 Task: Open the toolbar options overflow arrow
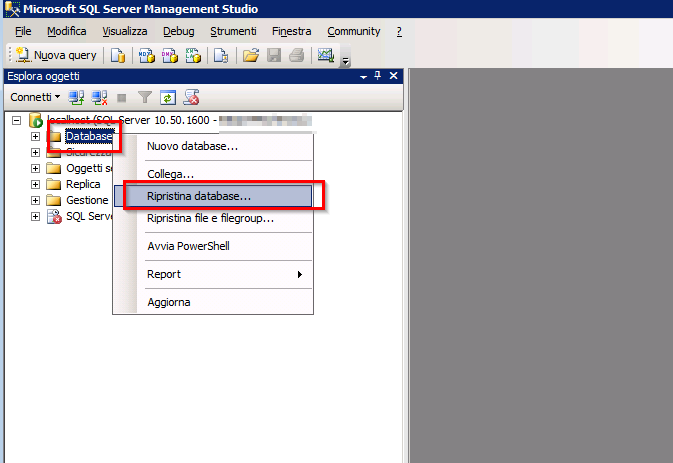point(345,61)
